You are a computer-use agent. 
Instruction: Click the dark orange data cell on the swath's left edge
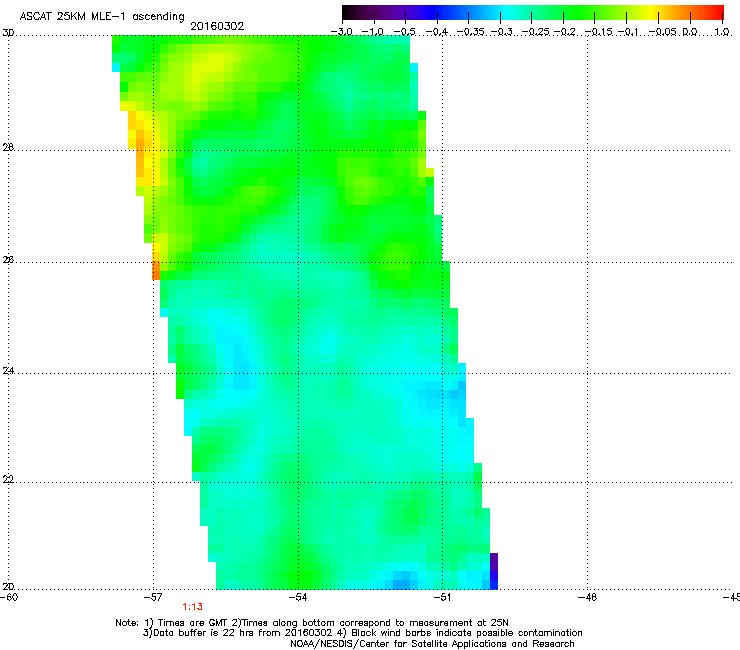point(156,271)
